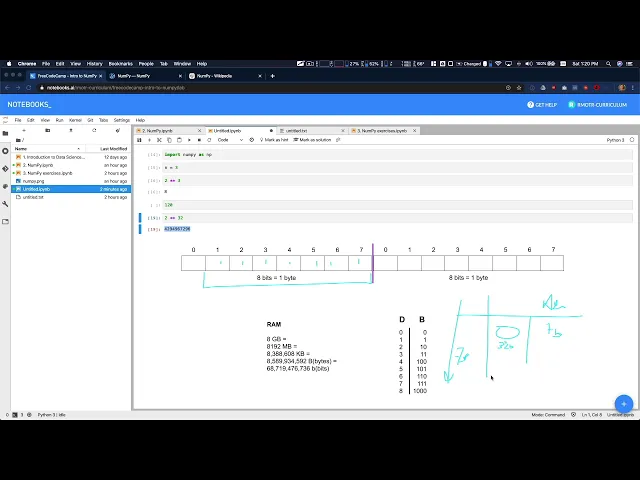Create a new launcher with plus icon
Image resolution: width=640 pixels, height=480 pixels.
tap(24, 130)
